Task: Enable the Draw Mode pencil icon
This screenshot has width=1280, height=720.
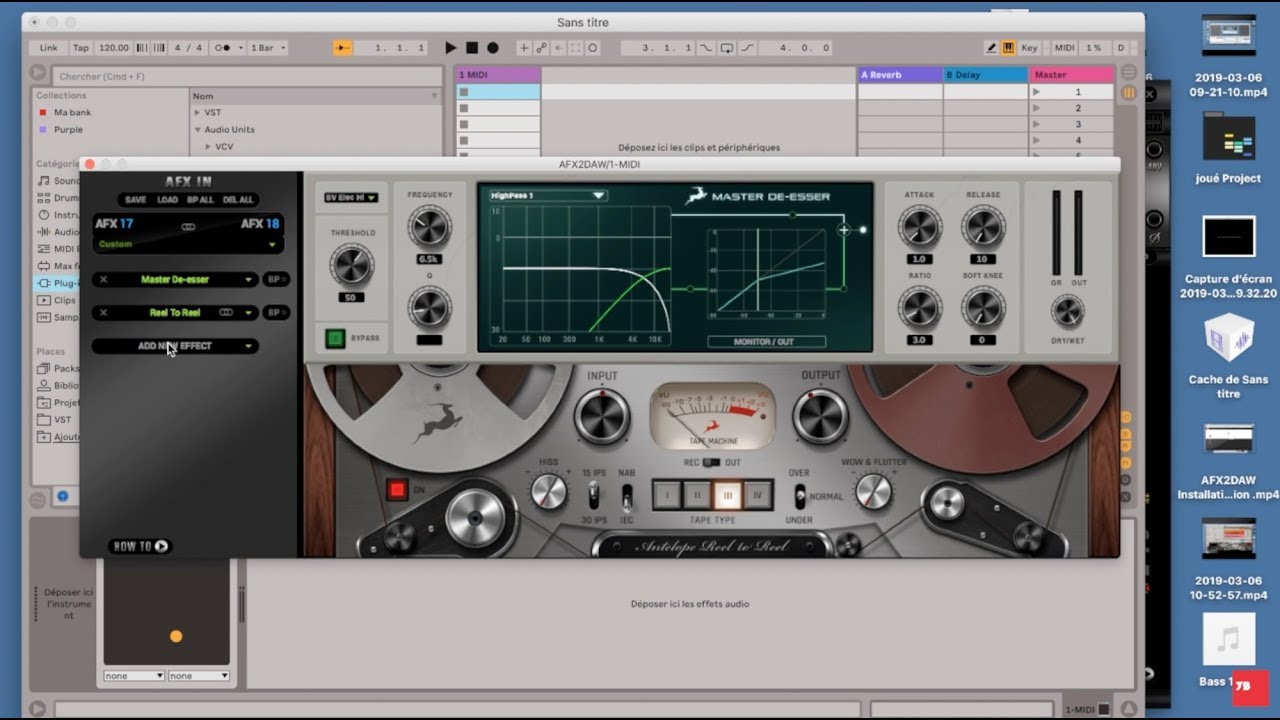Action: click(991, 48)
